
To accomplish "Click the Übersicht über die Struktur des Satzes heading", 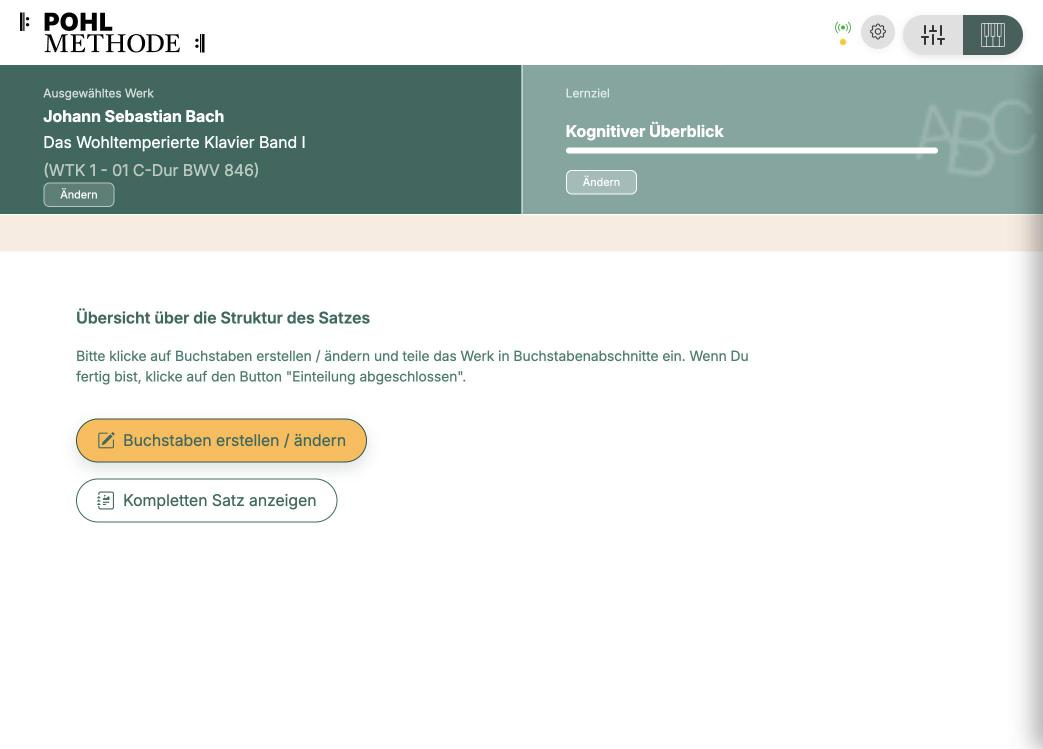I will tap(223, 318).
